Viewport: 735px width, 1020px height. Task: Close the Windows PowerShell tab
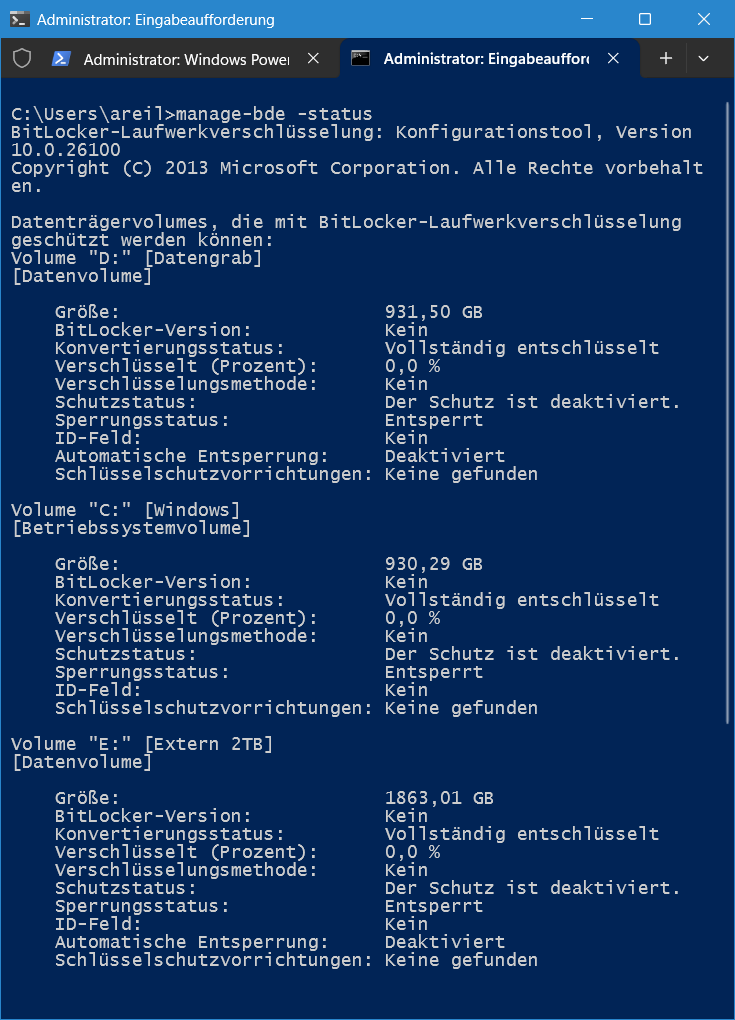pyautogui.click(x=313, y=59)
